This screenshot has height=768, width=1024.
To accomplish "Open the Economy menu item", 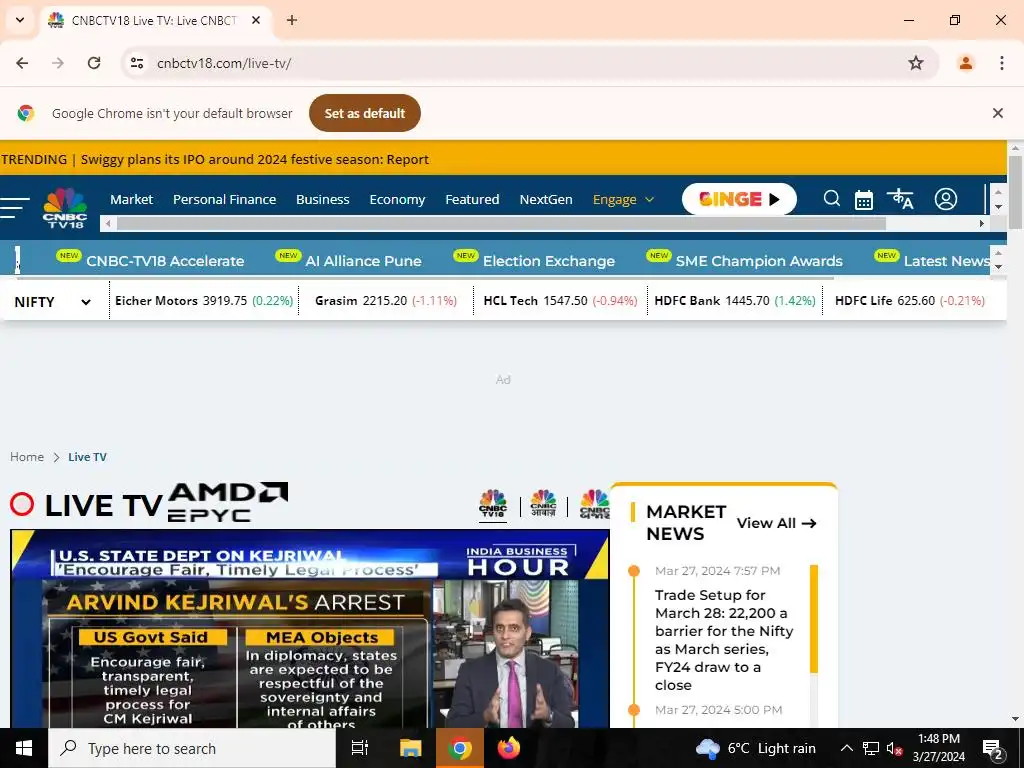I will click(x=397, y=199).
